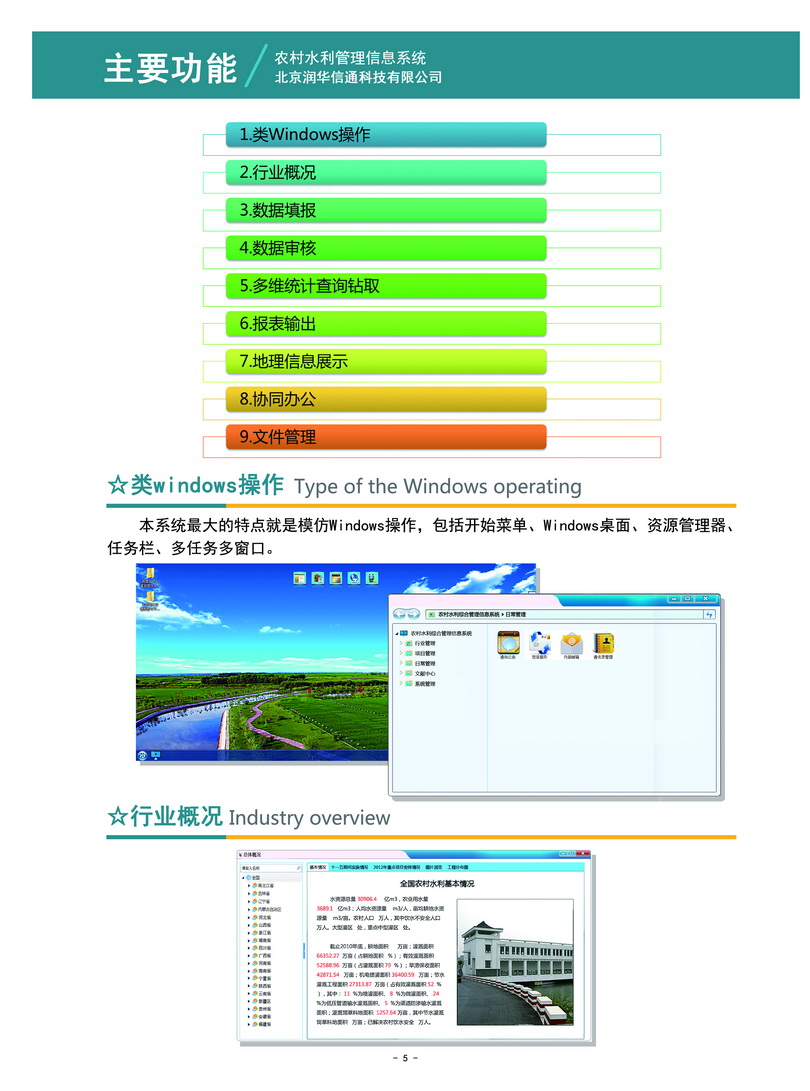Viewport: 810px width, 1091px height.
Task: Expand the 项目管理 tree node
Action: point(402,653)
